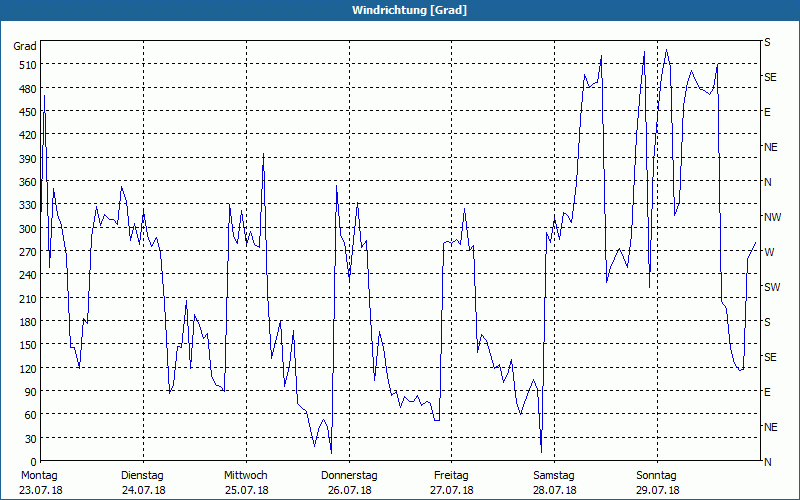
Task: Select the 'NE' compass label between E and N at 360
Action: (x=771, y=147)
